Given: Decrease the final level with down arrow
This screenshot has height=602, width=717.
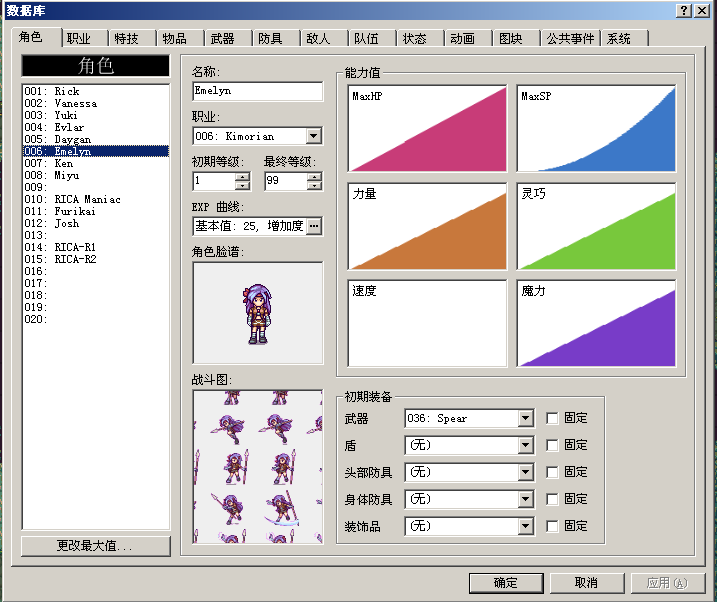Looking at the screenshot, I should (x=314, y=185).
